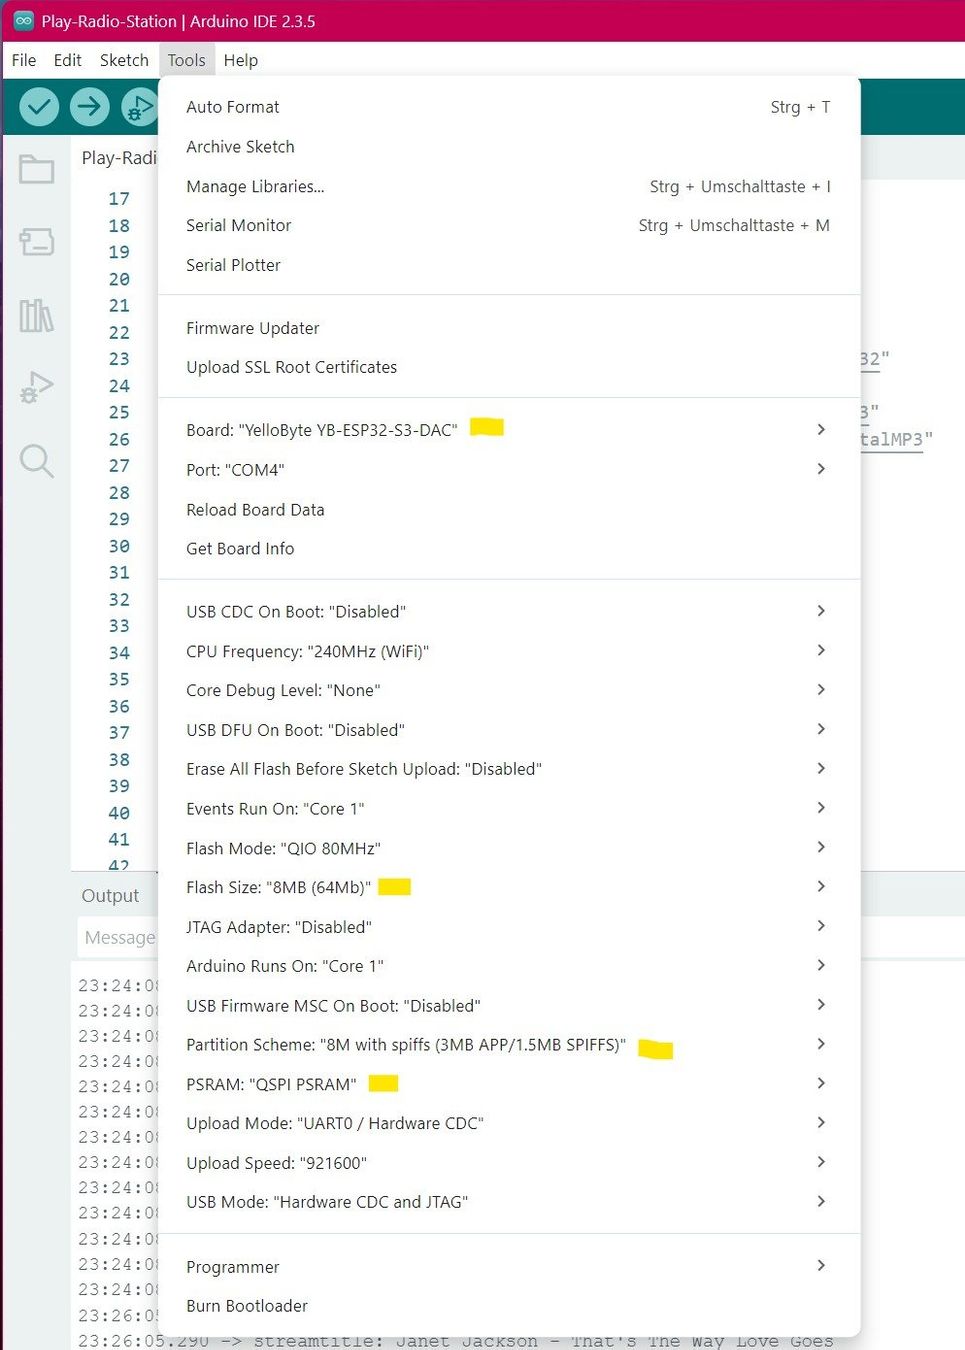Open the Library Manager books icon
Image resolution: width=965 pixels, height=1350 pixels.
tap(37, 315)
